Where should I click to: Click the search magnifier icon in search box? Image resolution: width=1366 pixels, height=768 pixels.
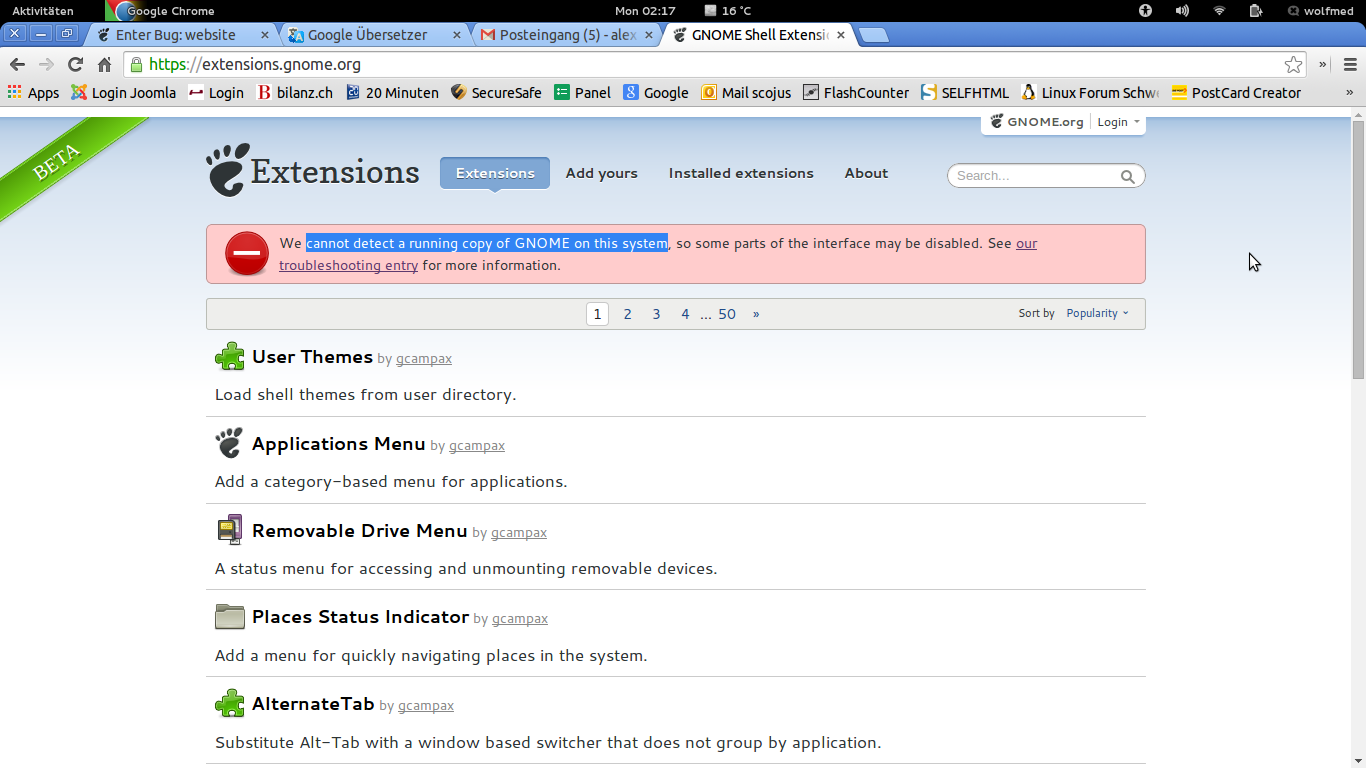1127,176
